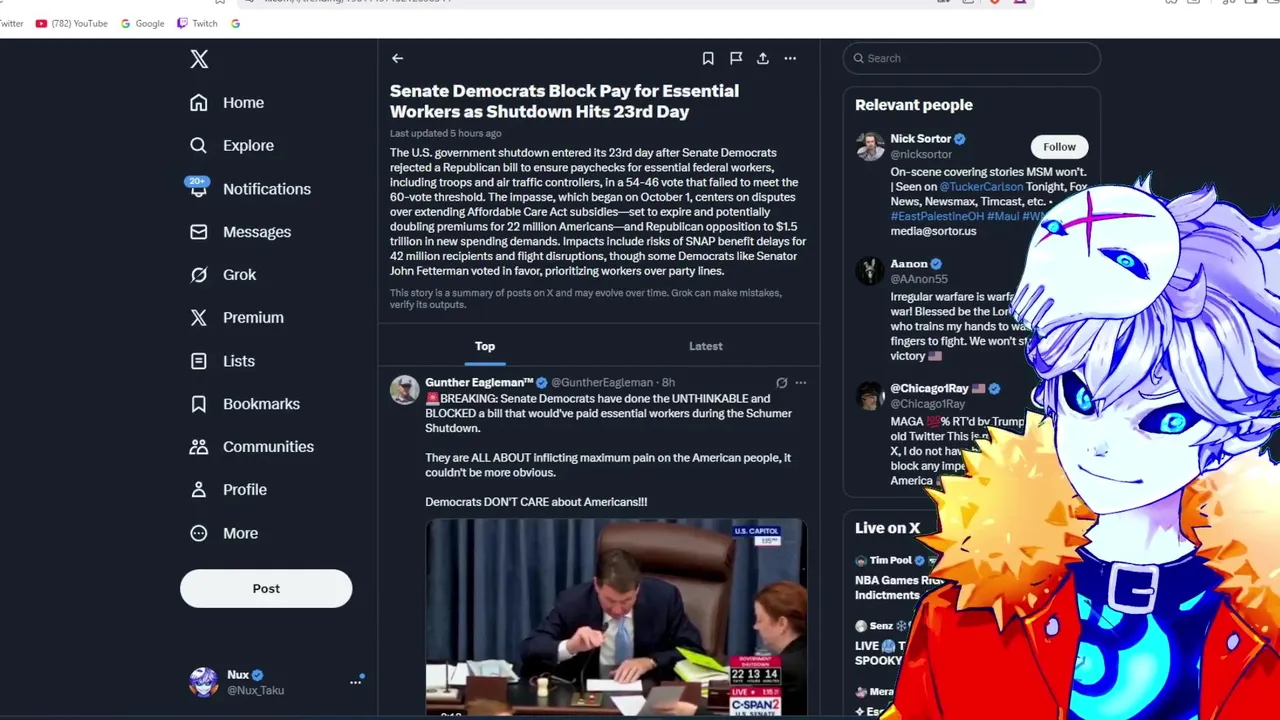
Task: Click @TuckerCarlson mention link
Action: pos(981,186)
